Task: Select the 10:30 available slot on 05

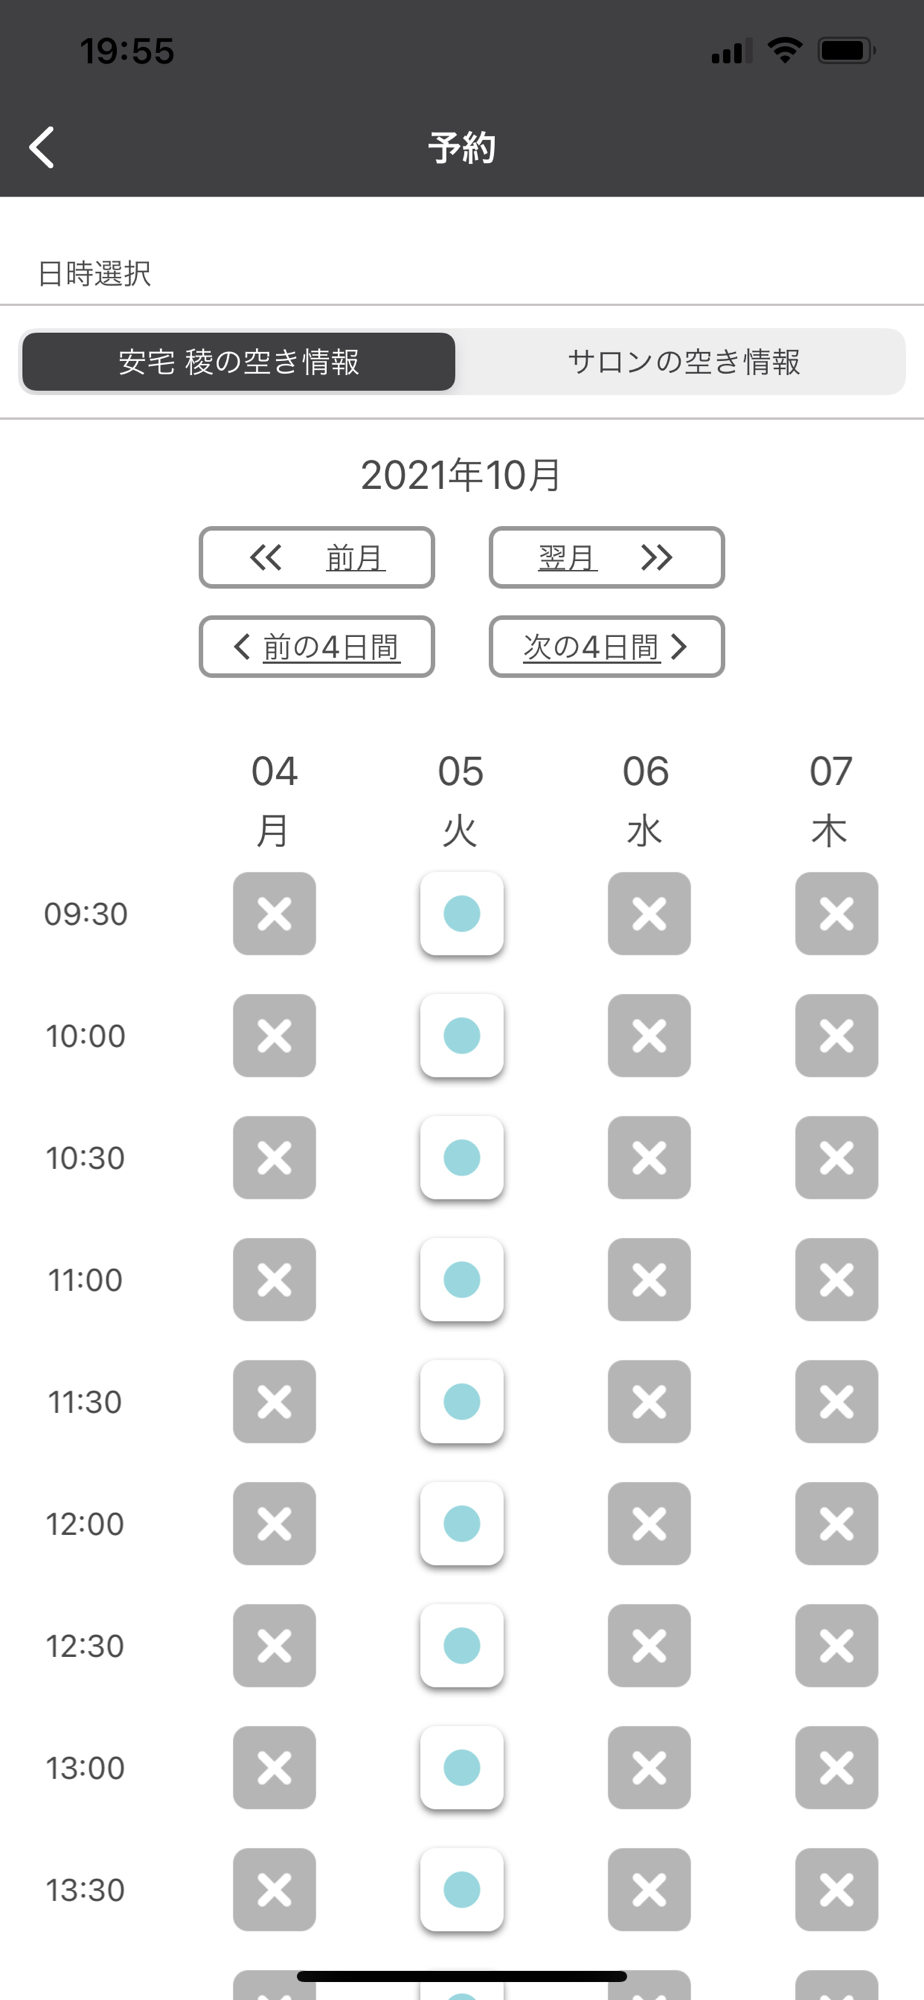Action: pos(462,1157)
